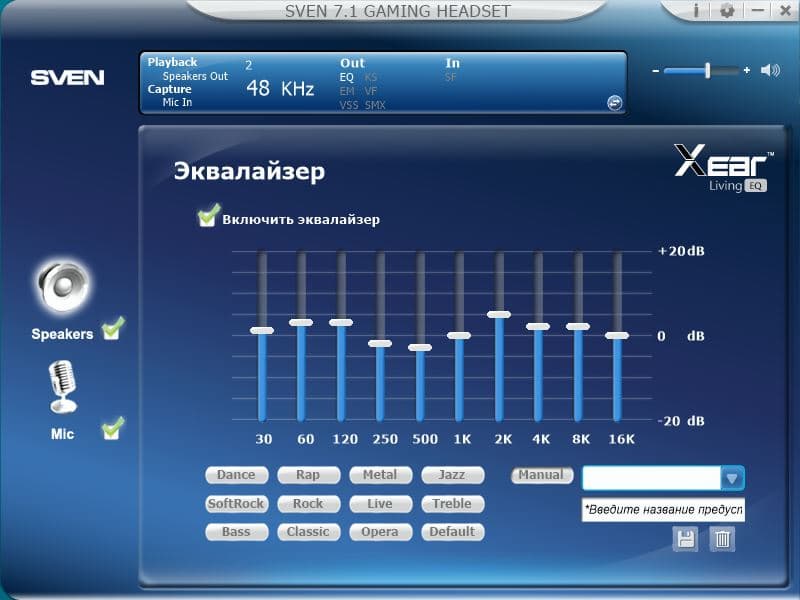Toggle the Mic enabled checkmark

coord(113,429)
